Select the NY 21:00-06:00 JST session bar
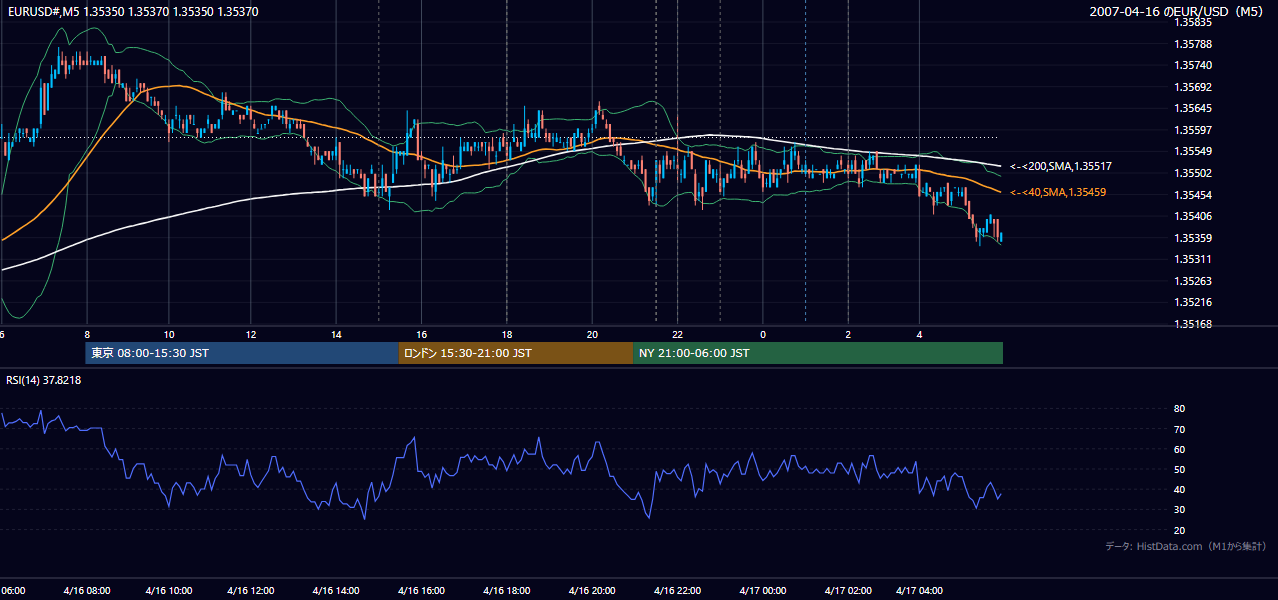Image resolution: width=1278 pixels, height=600 pixels. click(x=818, y=353)
